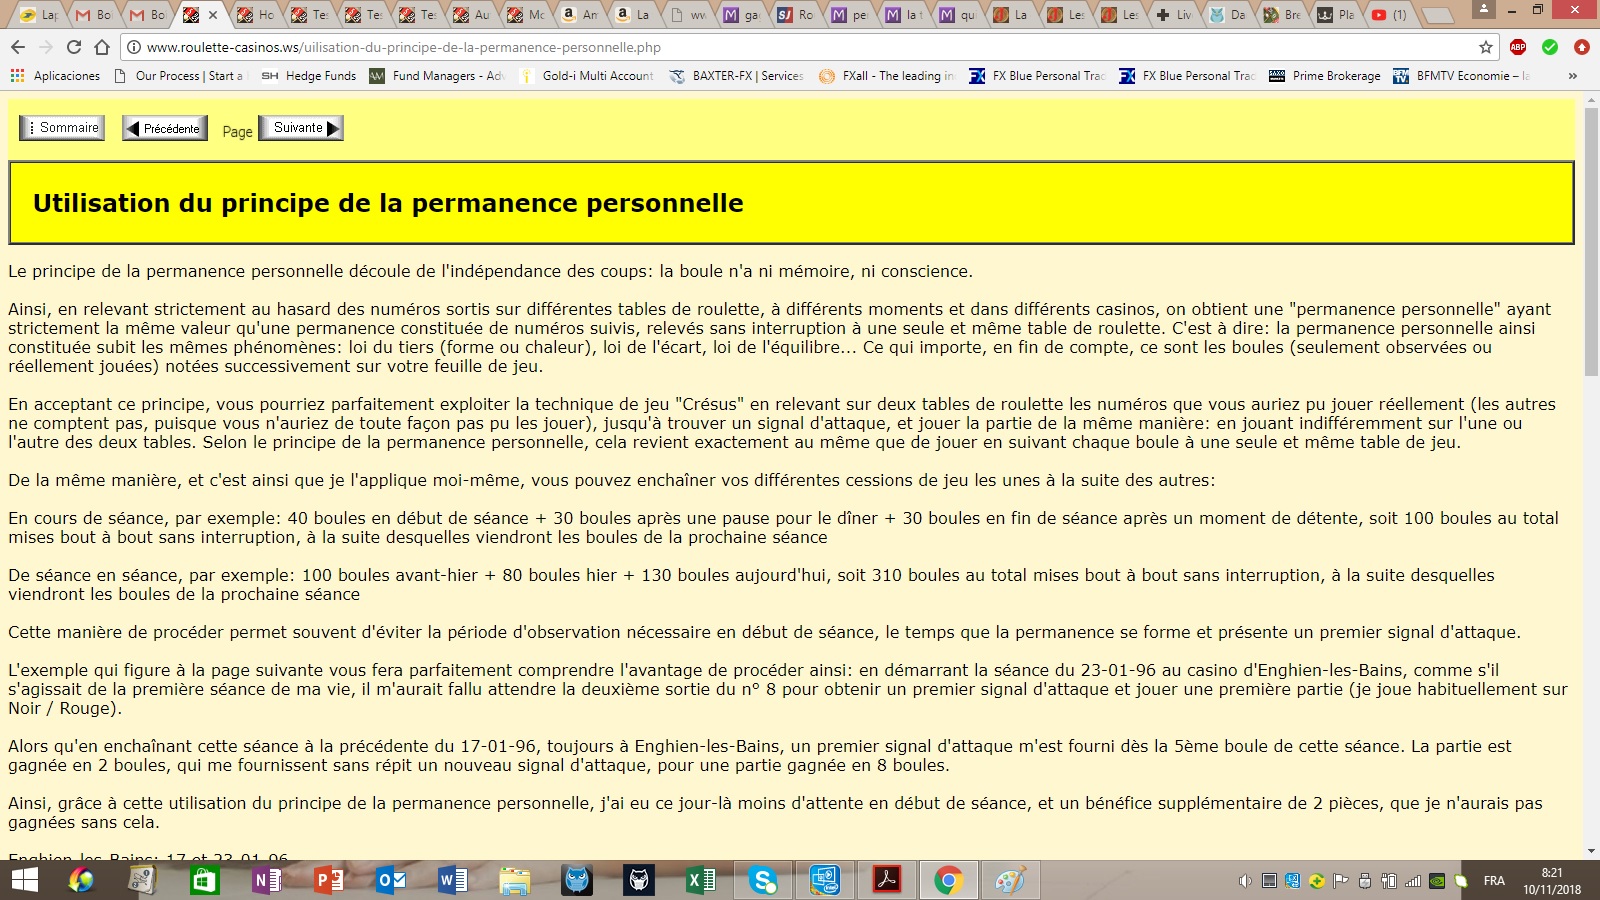
Task: Open the 'Prime Brokerage' bookmark
Action: pos(1325,76)
